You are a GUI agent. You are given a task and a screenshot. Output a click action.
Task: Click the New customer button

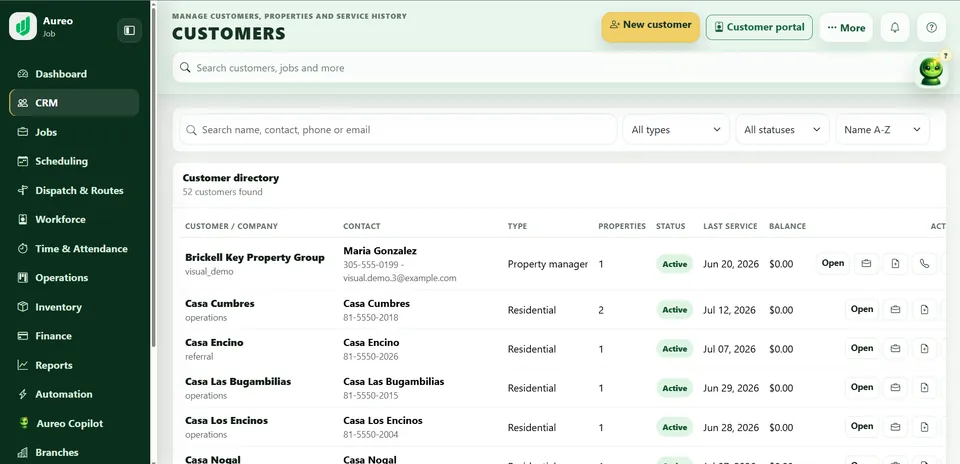tap(650, 27)
